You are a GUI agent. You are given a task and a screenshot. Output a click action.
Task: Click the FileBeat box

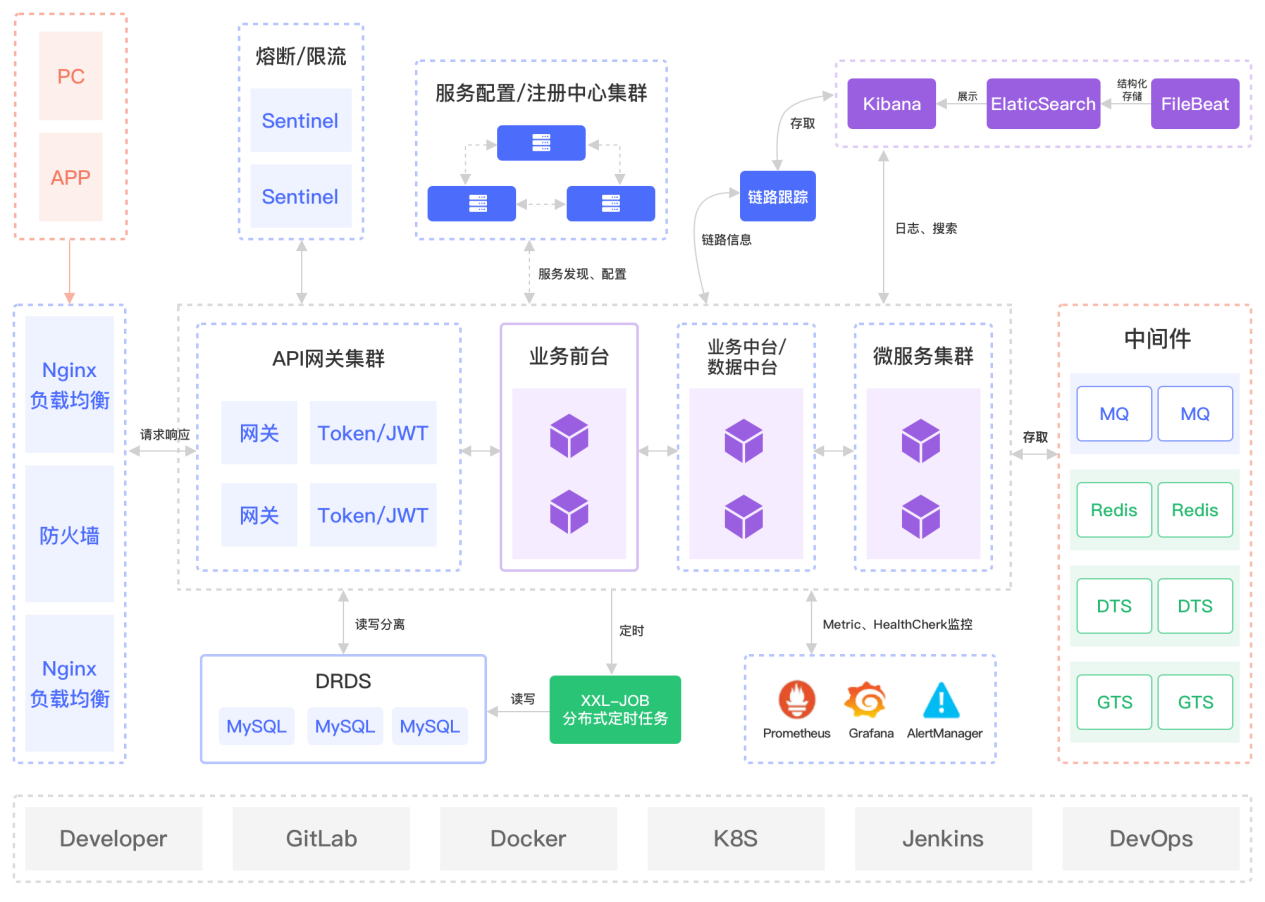click(1195, 104)
